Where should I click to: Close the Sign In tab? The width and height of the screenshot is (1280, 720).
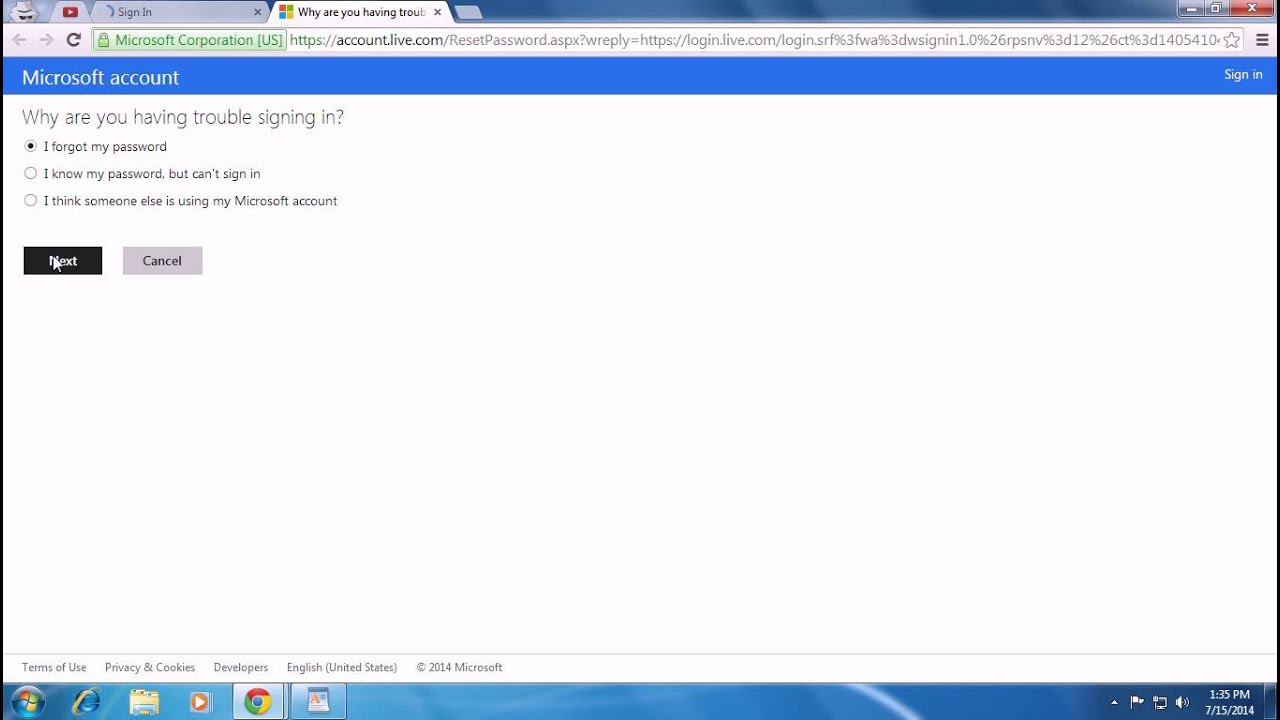tap(257, 12)
